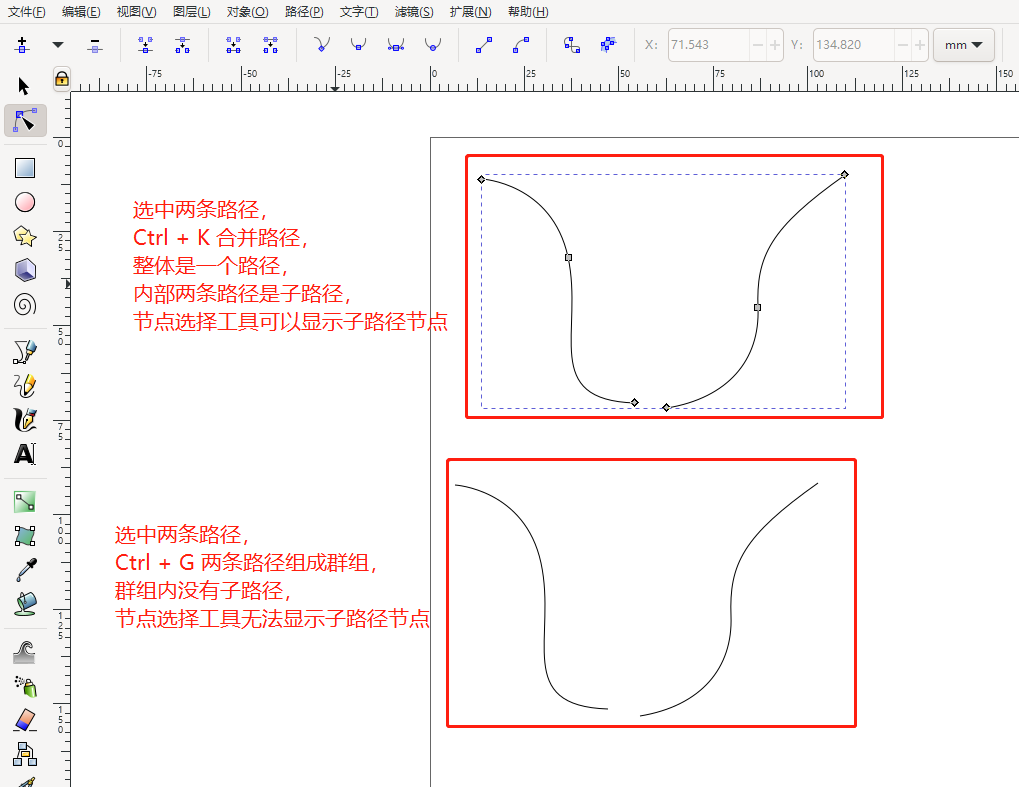Join selected endnodes with a segment
This screenshot has width=1019, height=787.
pyautogui.click(x=233, y=45)
